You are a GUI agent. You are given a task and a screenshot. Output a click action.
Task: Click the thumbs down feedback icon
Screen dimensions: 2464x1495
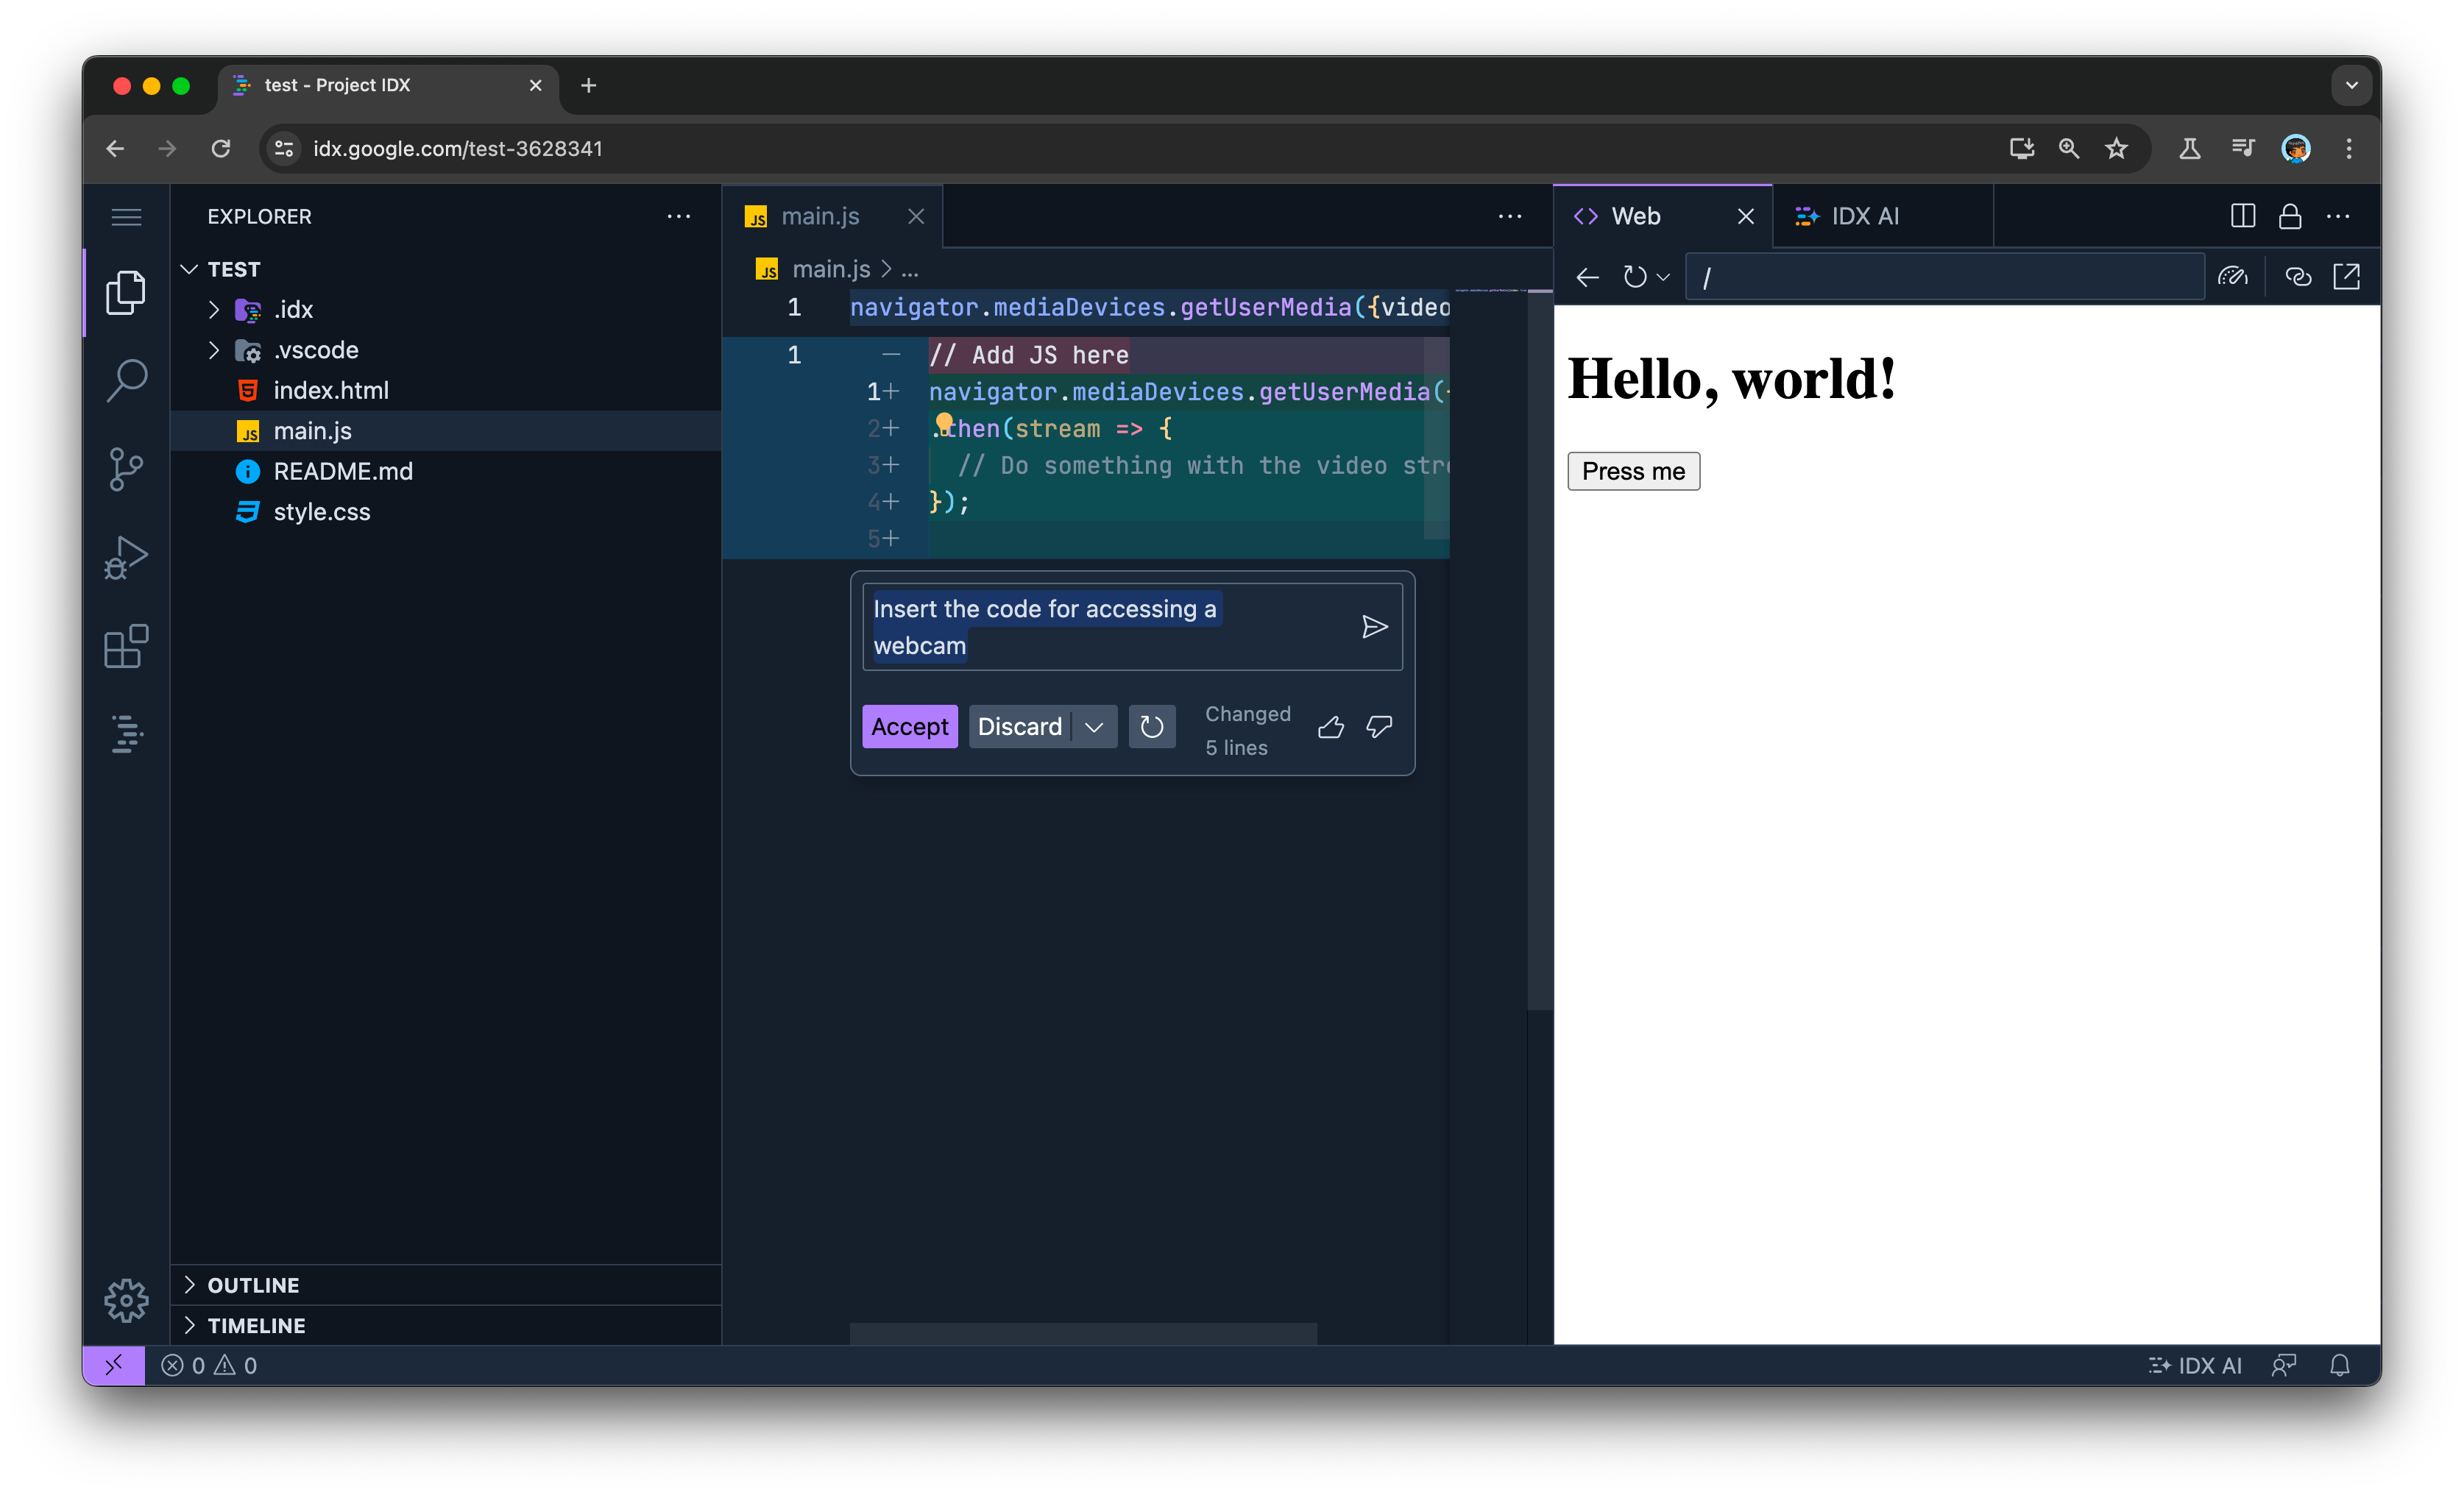[1379, 727]
